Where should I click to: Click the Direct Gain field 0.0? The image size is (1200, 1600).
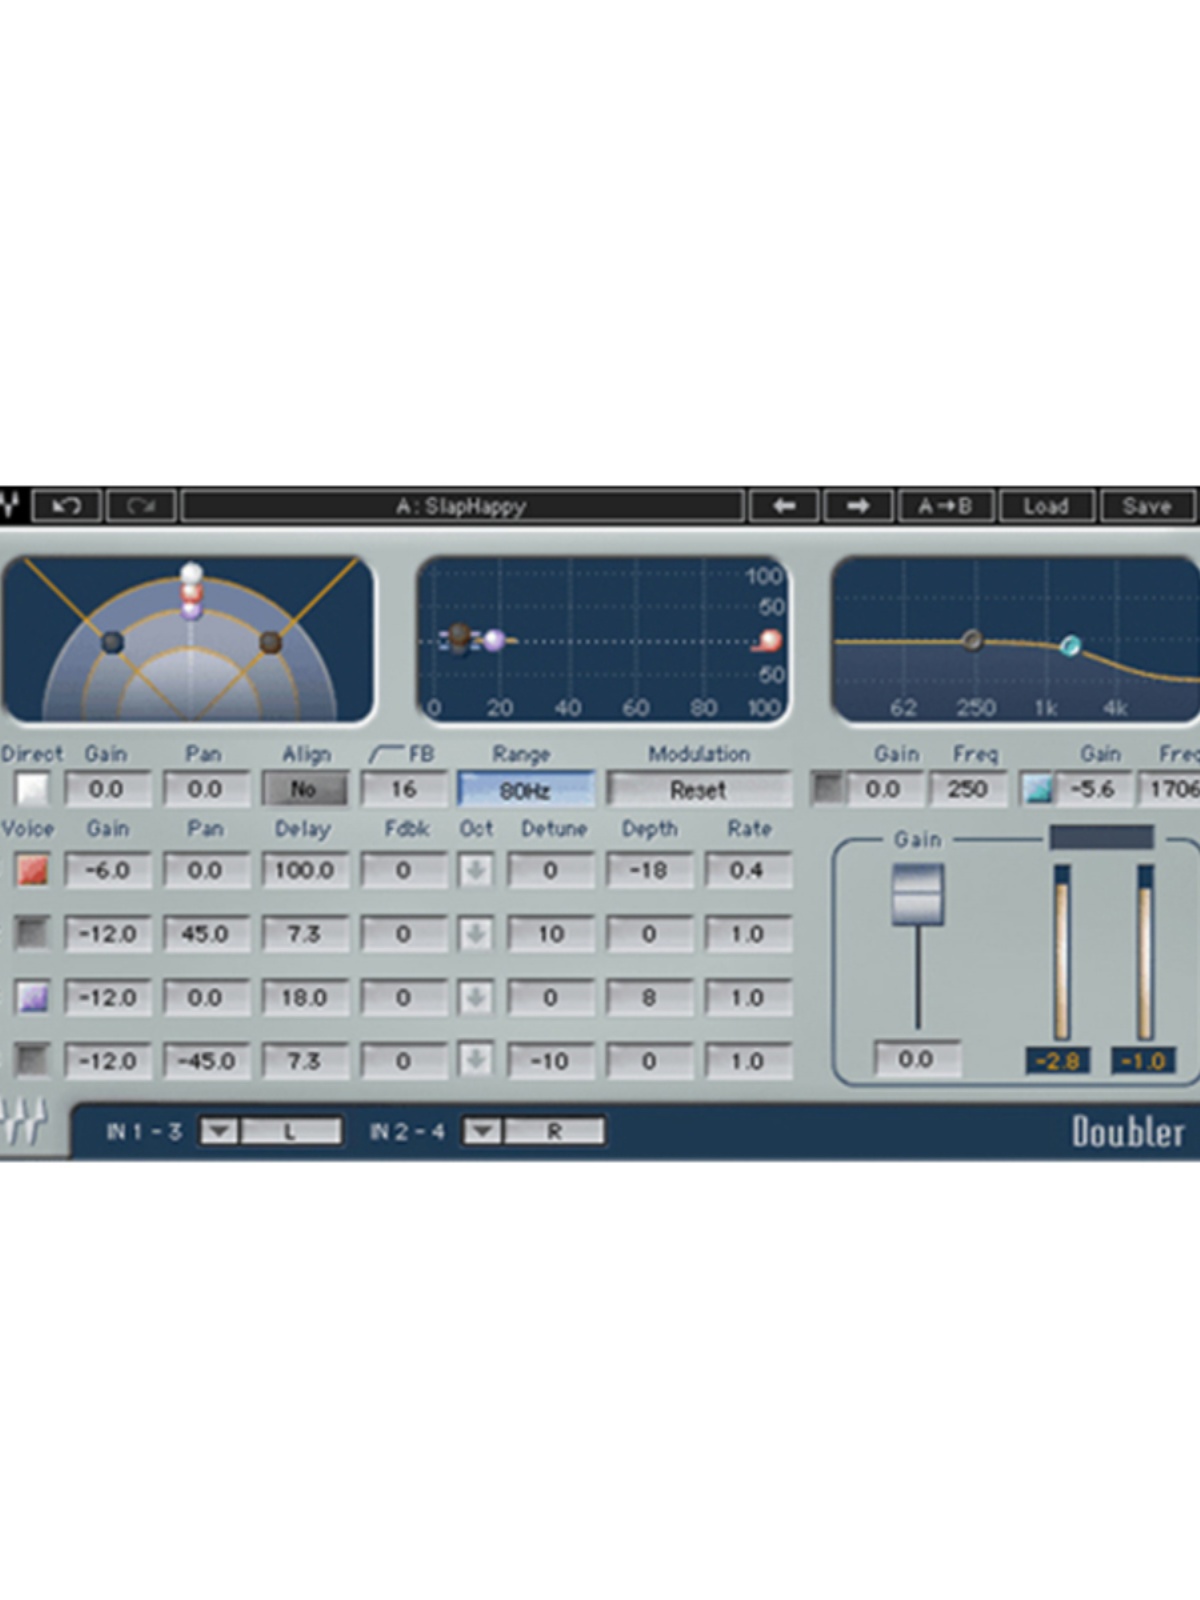pos(107,790)
